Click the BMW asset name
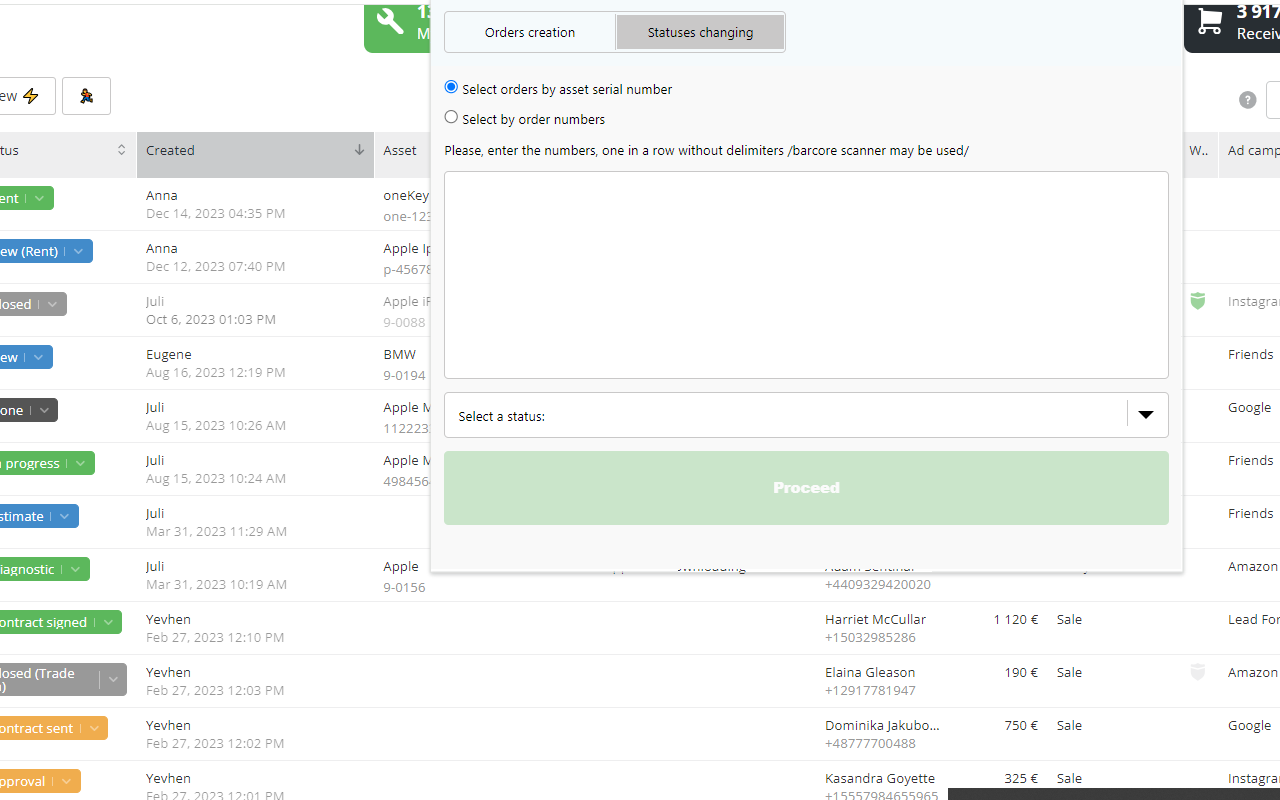 pos(399,354)
